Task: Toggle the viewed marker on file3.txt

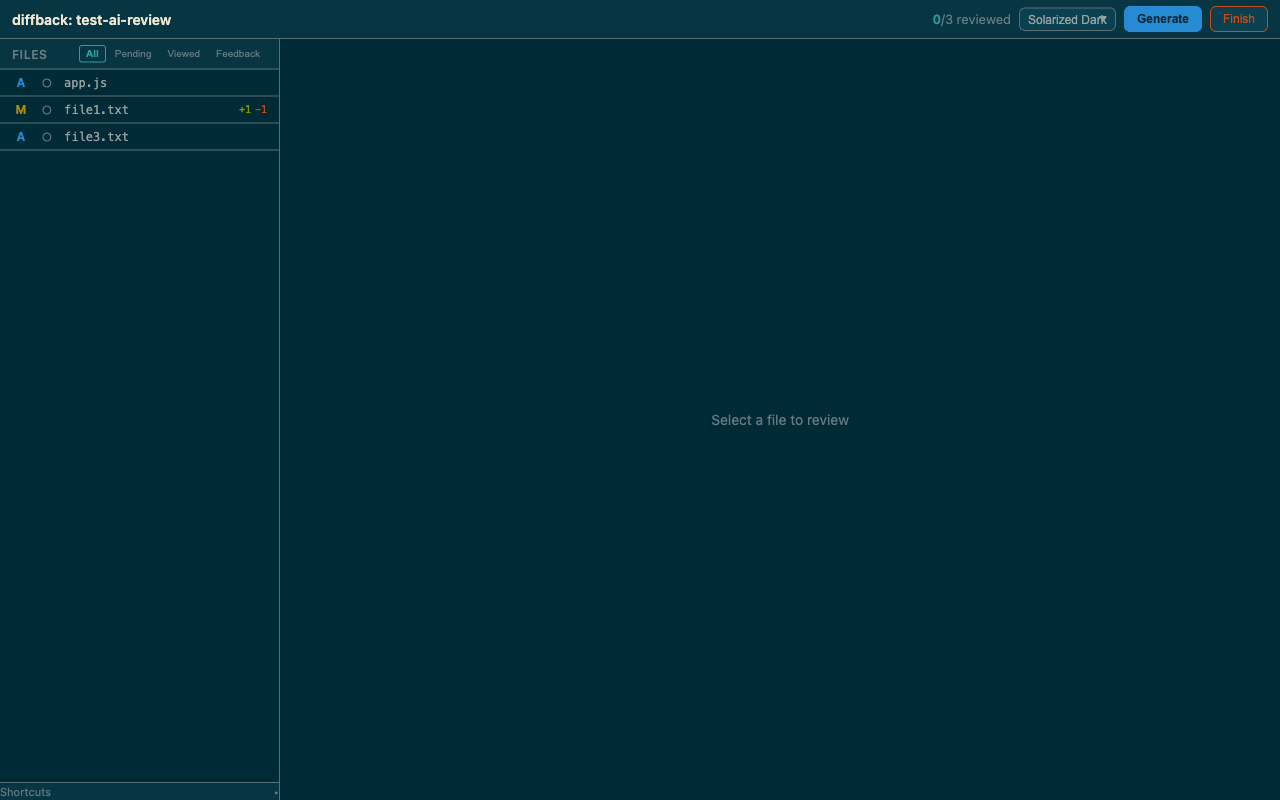Action: (46, 136)
